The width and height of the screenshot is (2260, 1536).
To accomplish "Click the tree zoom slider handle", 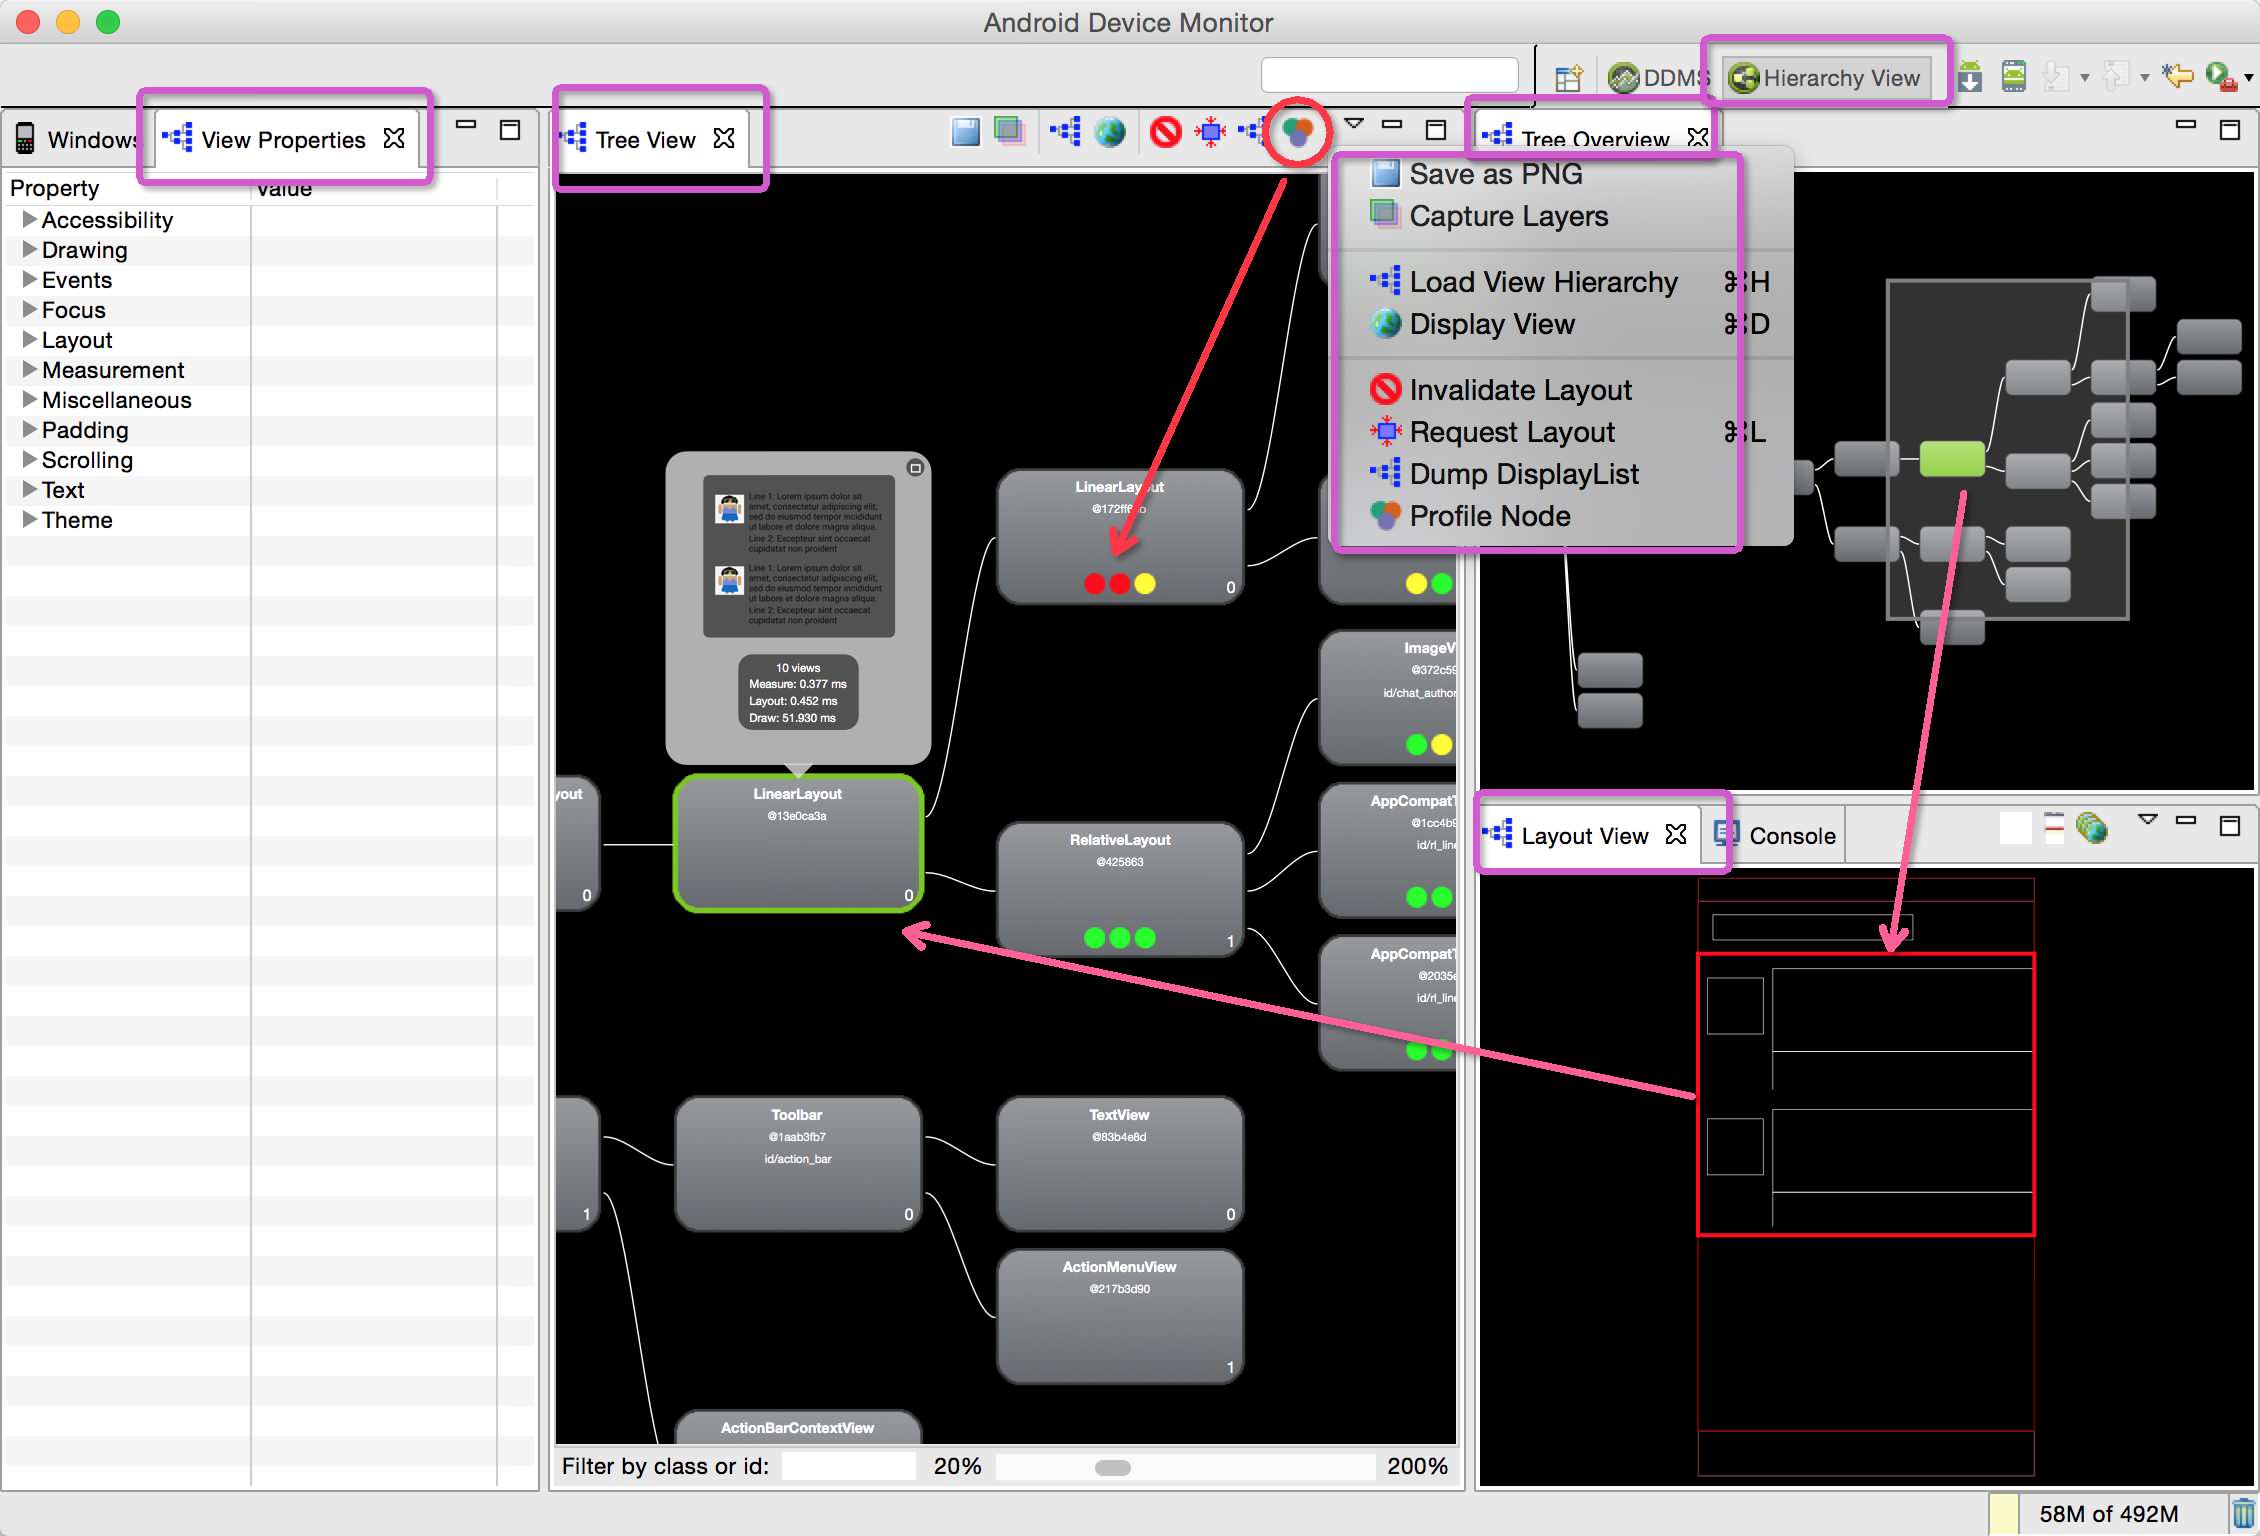I will click(1112, 1467).
